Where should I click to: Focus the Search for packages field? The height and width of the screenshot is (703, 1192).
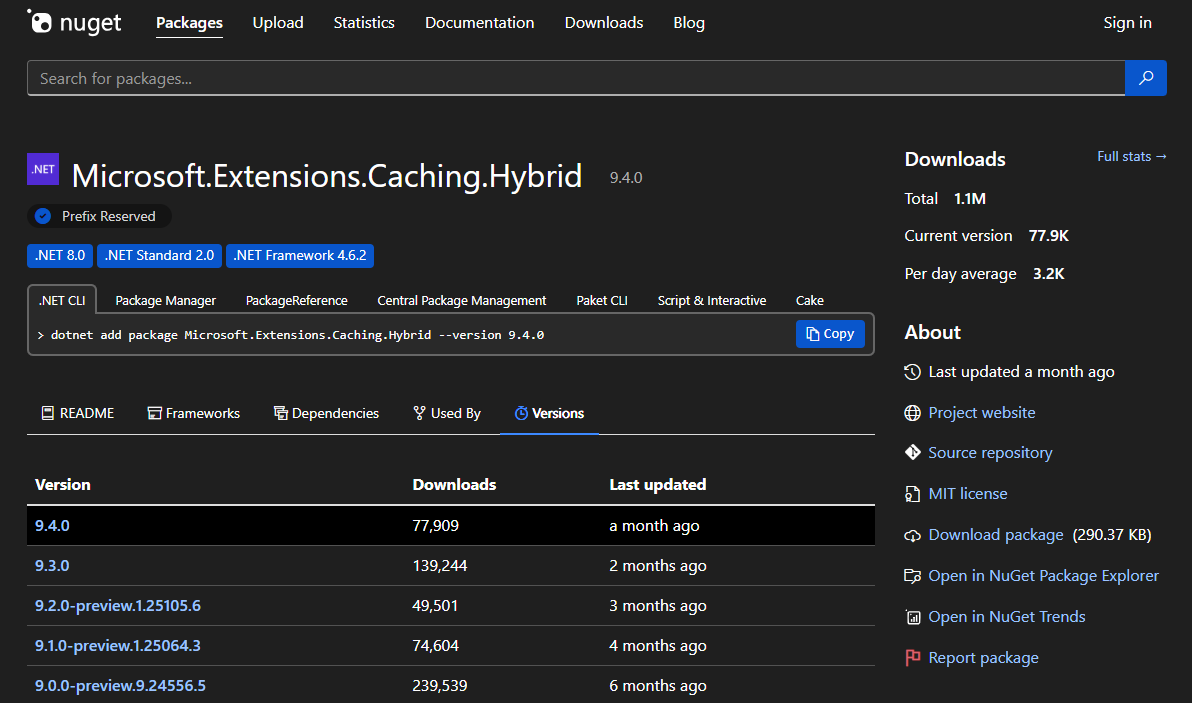(x=575, y=78)
